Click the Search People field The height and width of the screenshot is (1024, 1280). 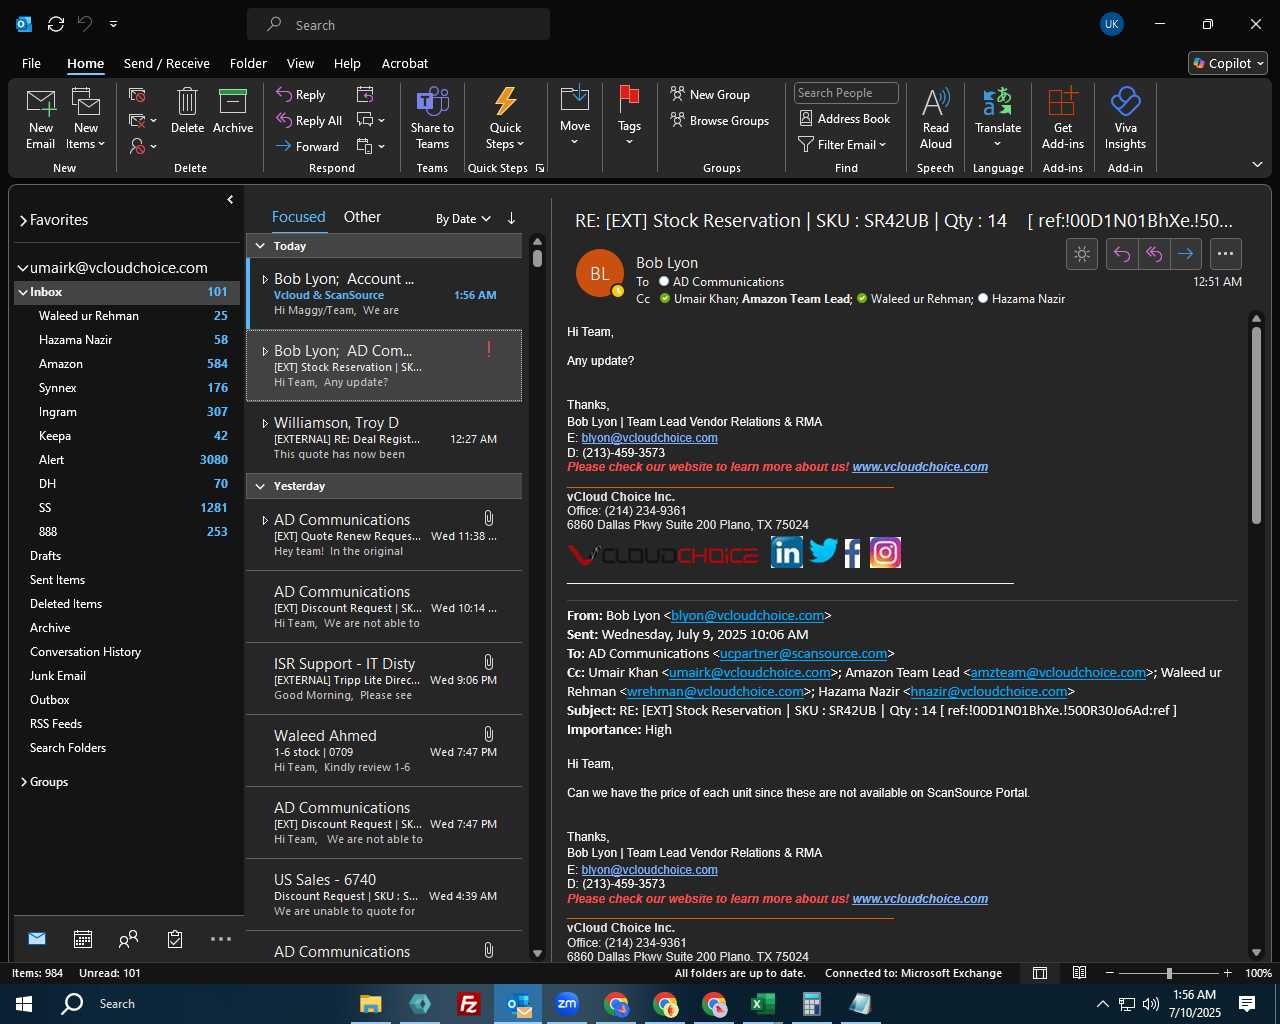[846, 93]
